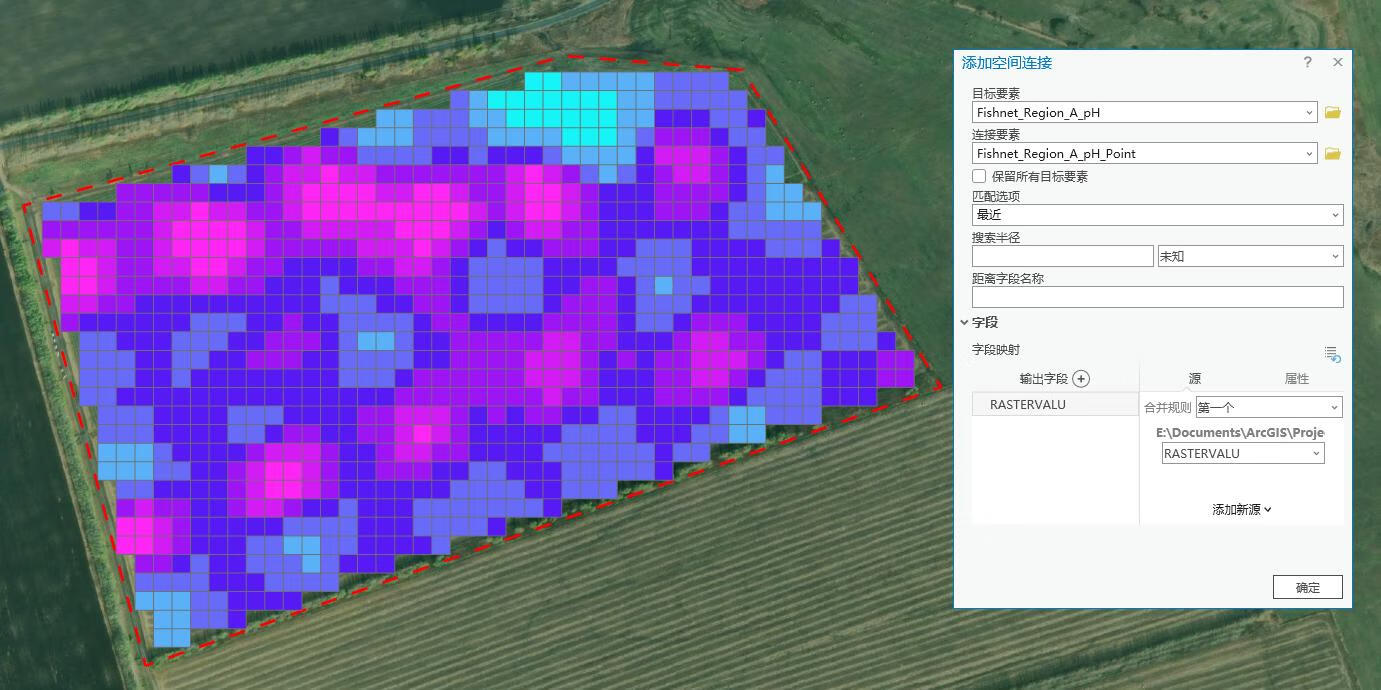The width and height of the screenshot is (1381, 690).
Task: Click the reset field mapping icon
Action: 1331,353
